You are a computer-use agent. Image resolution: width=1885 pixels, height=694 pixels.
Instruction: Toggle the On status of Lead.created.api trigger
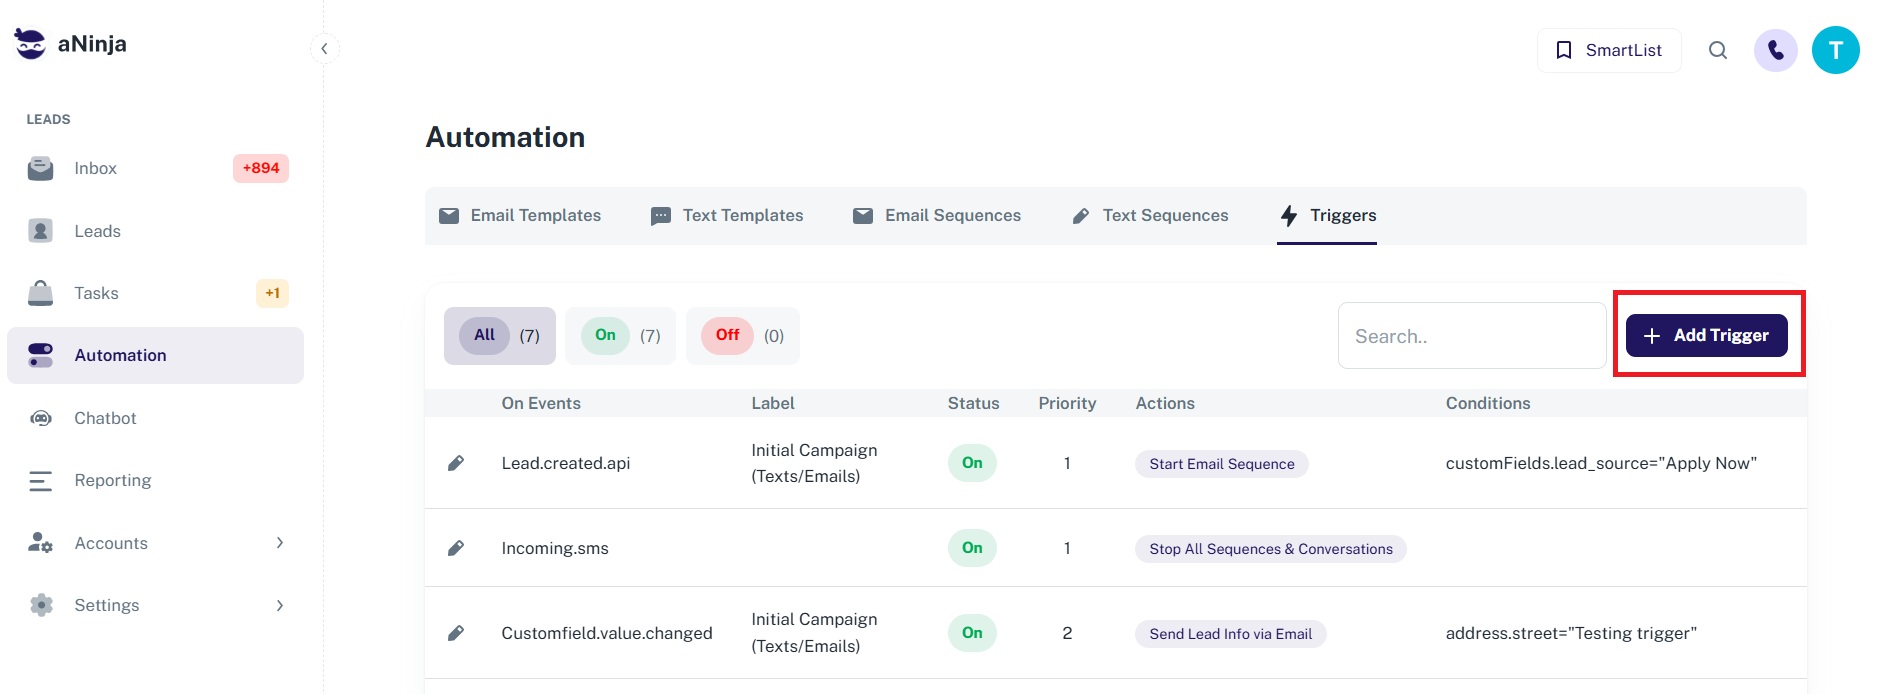tap(972, 463)
